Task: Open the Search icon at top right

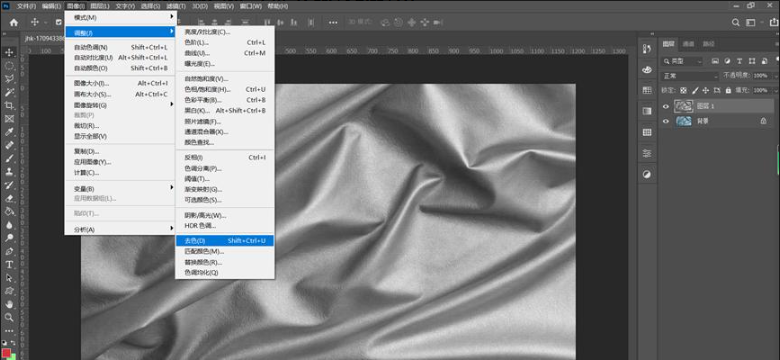Action: click(x=736, y=22)
